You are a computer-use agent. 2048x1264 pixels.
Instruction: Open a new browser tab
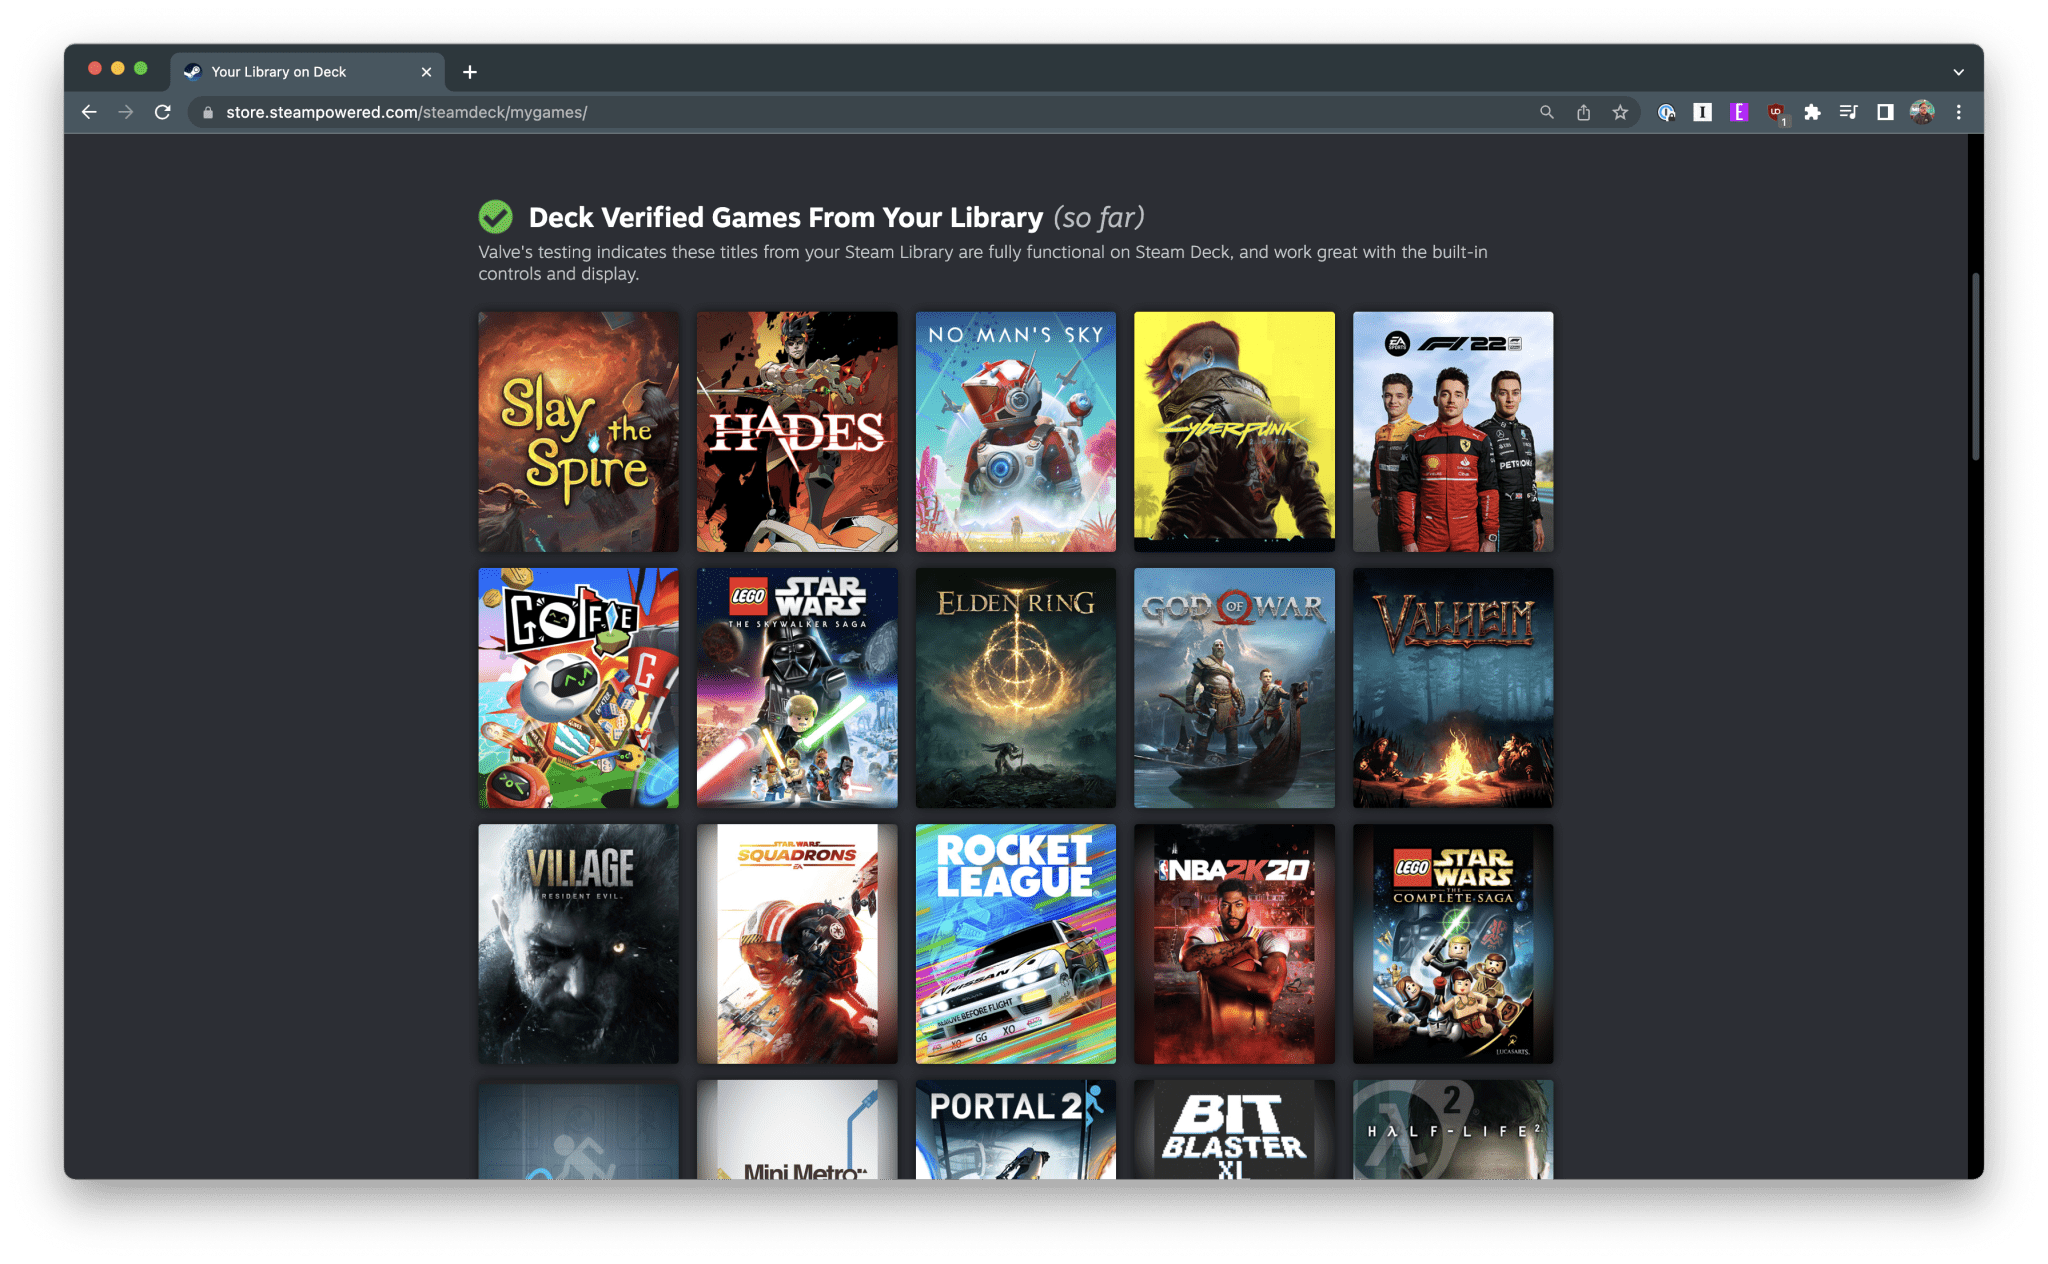(x=470, y=71)
